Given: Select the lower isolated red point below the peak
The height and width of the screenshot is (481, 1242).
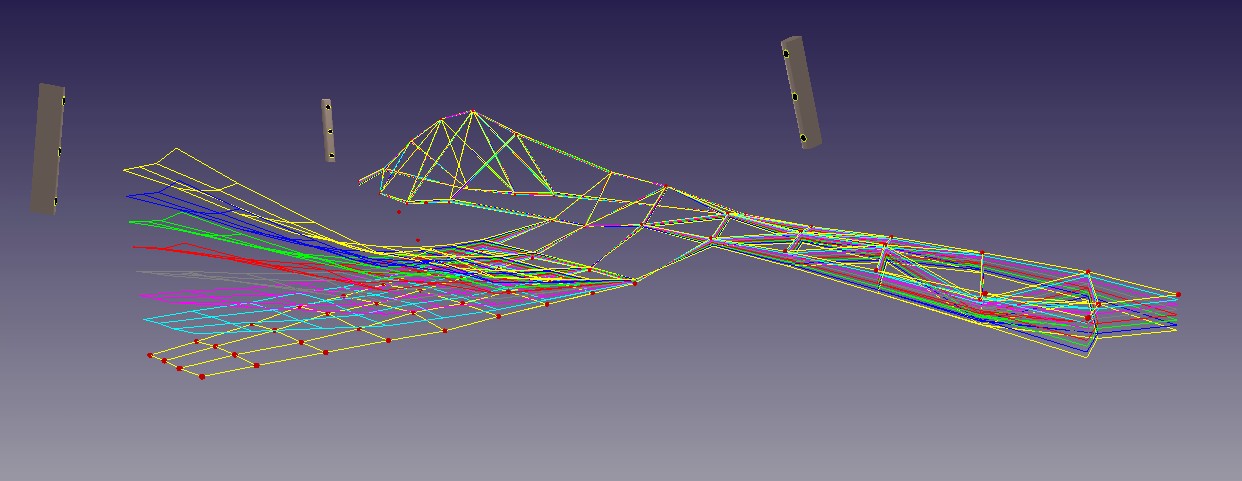Looking at the screenshot, I should pos(417,240).
